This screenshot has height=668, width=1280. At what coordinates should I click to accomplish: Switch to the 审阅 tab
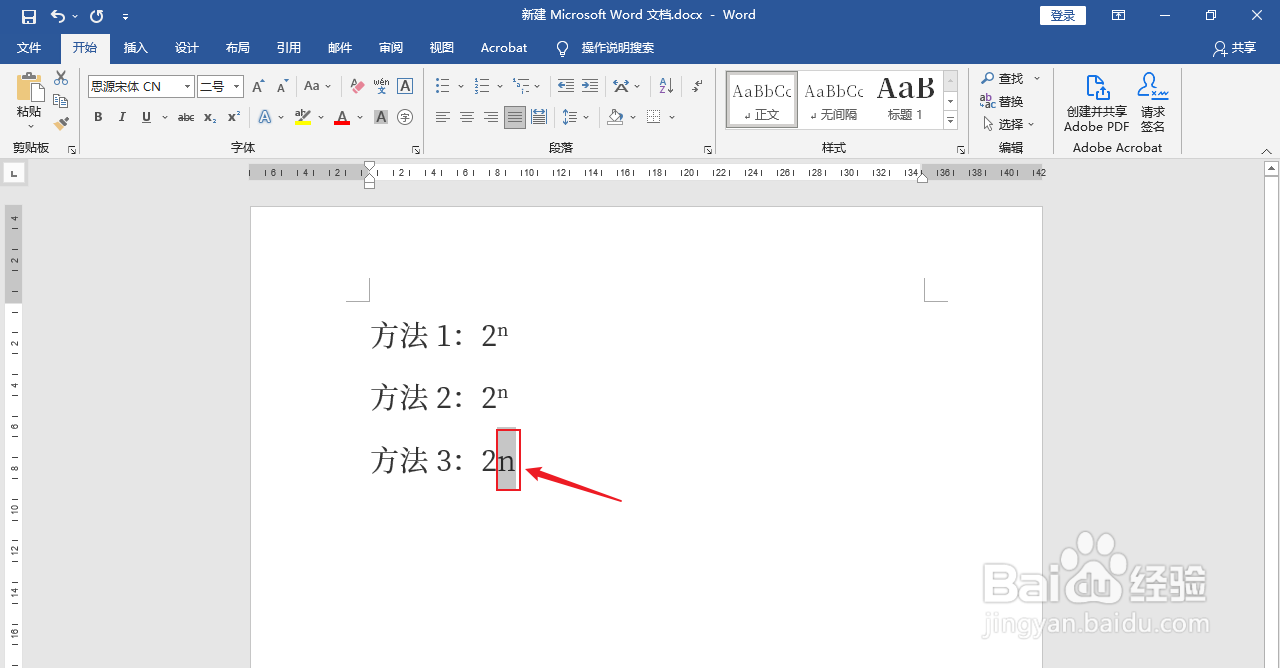391,48
